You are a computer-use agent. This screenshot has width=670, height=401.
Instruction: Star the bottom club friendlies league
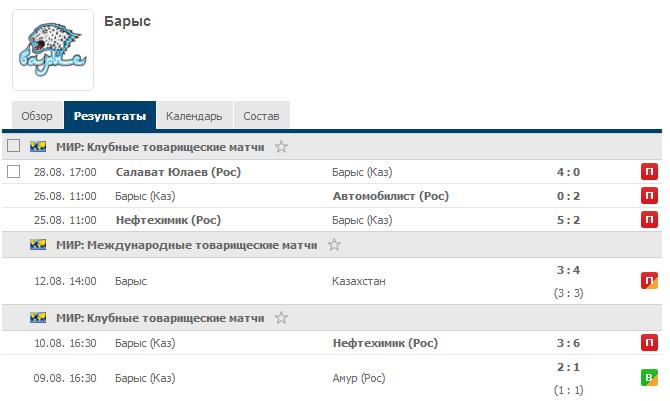pos(281,318)
